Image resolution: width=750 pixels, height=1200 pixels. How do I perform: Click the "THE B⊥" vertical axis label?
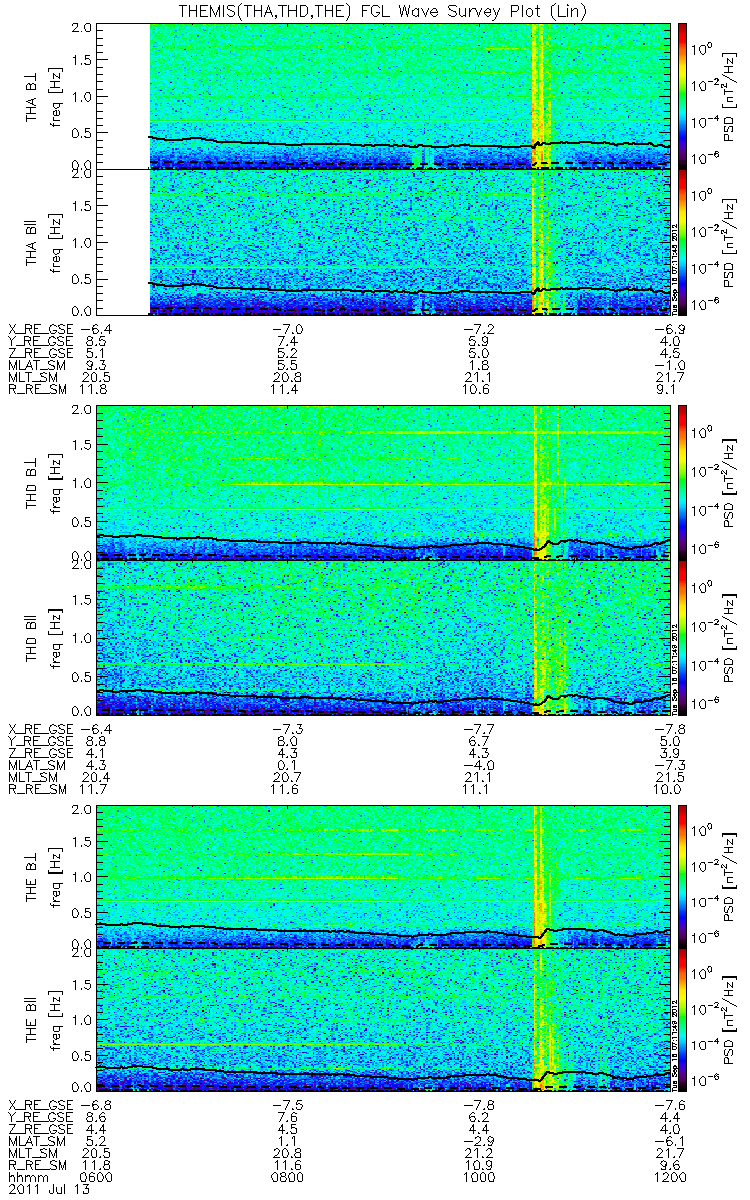(34, 875)
